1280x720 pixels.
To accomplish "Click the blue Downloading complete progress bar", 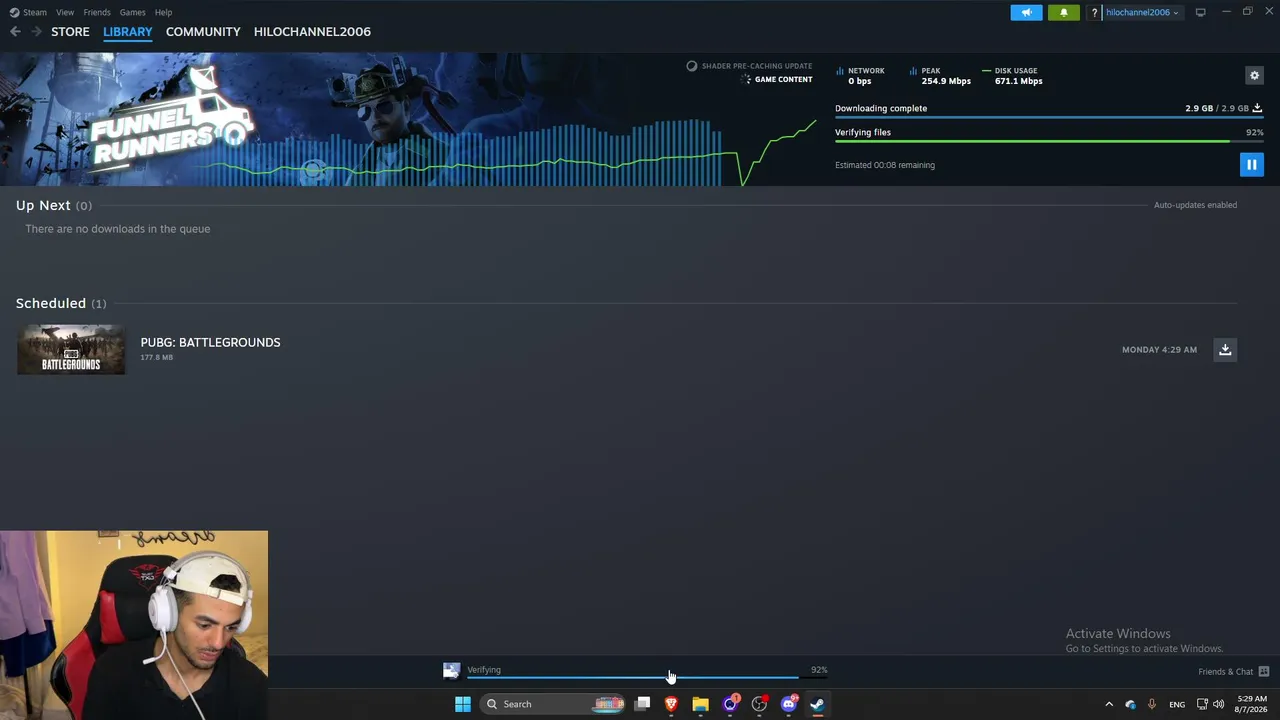I will click(x=1049, y=117).
